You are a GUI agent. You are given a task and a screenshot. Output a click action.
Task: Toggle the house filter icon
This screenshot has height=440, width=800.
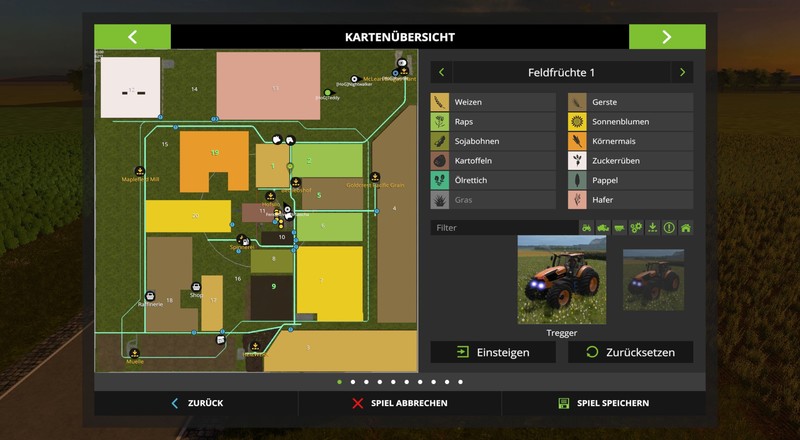[685, 228]
